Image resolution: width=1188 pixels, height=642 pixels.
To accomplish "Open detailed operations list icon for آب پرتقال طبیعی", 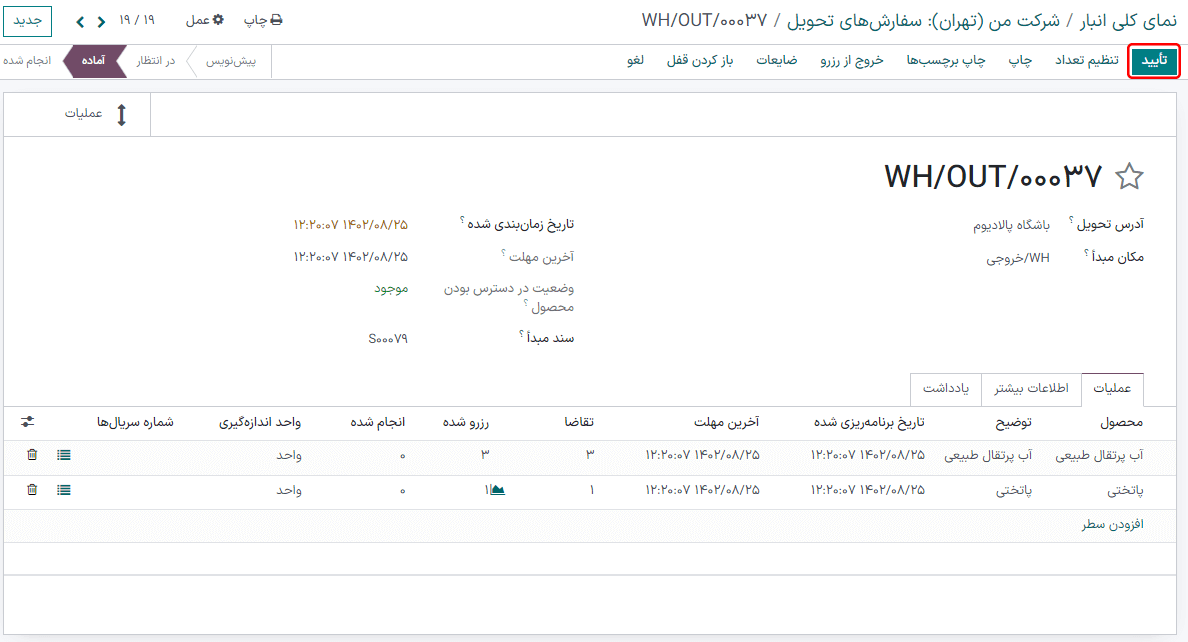I will 64,455.
